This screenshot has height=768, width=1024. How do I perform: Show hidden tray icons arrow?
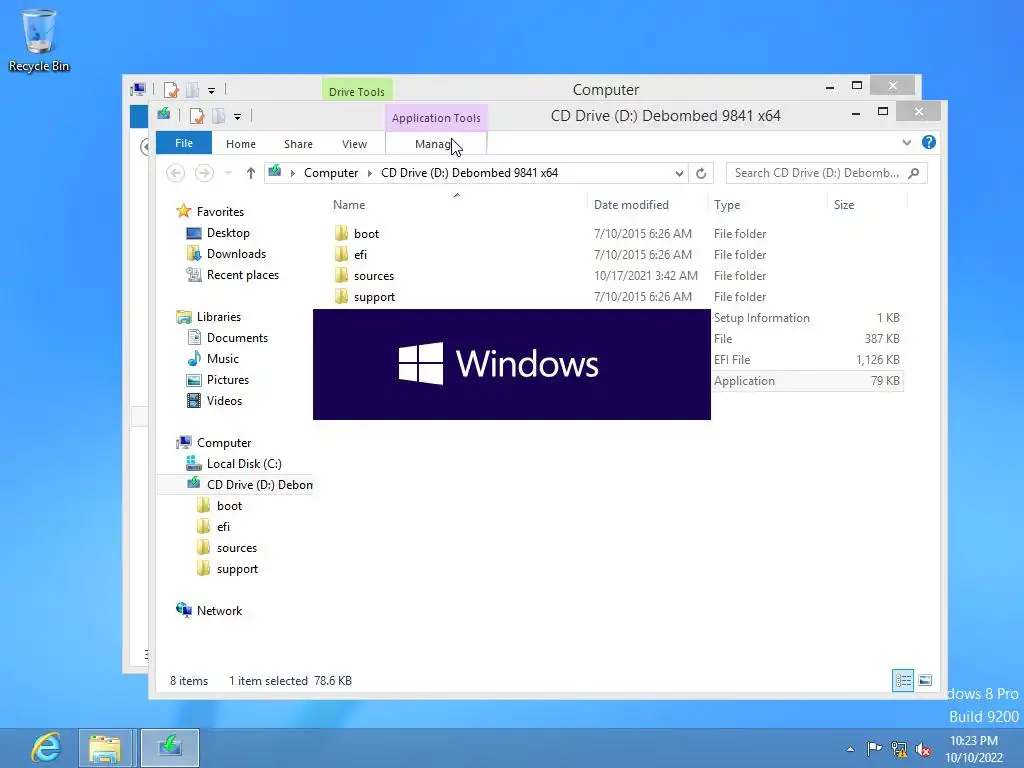coord(850,749)
